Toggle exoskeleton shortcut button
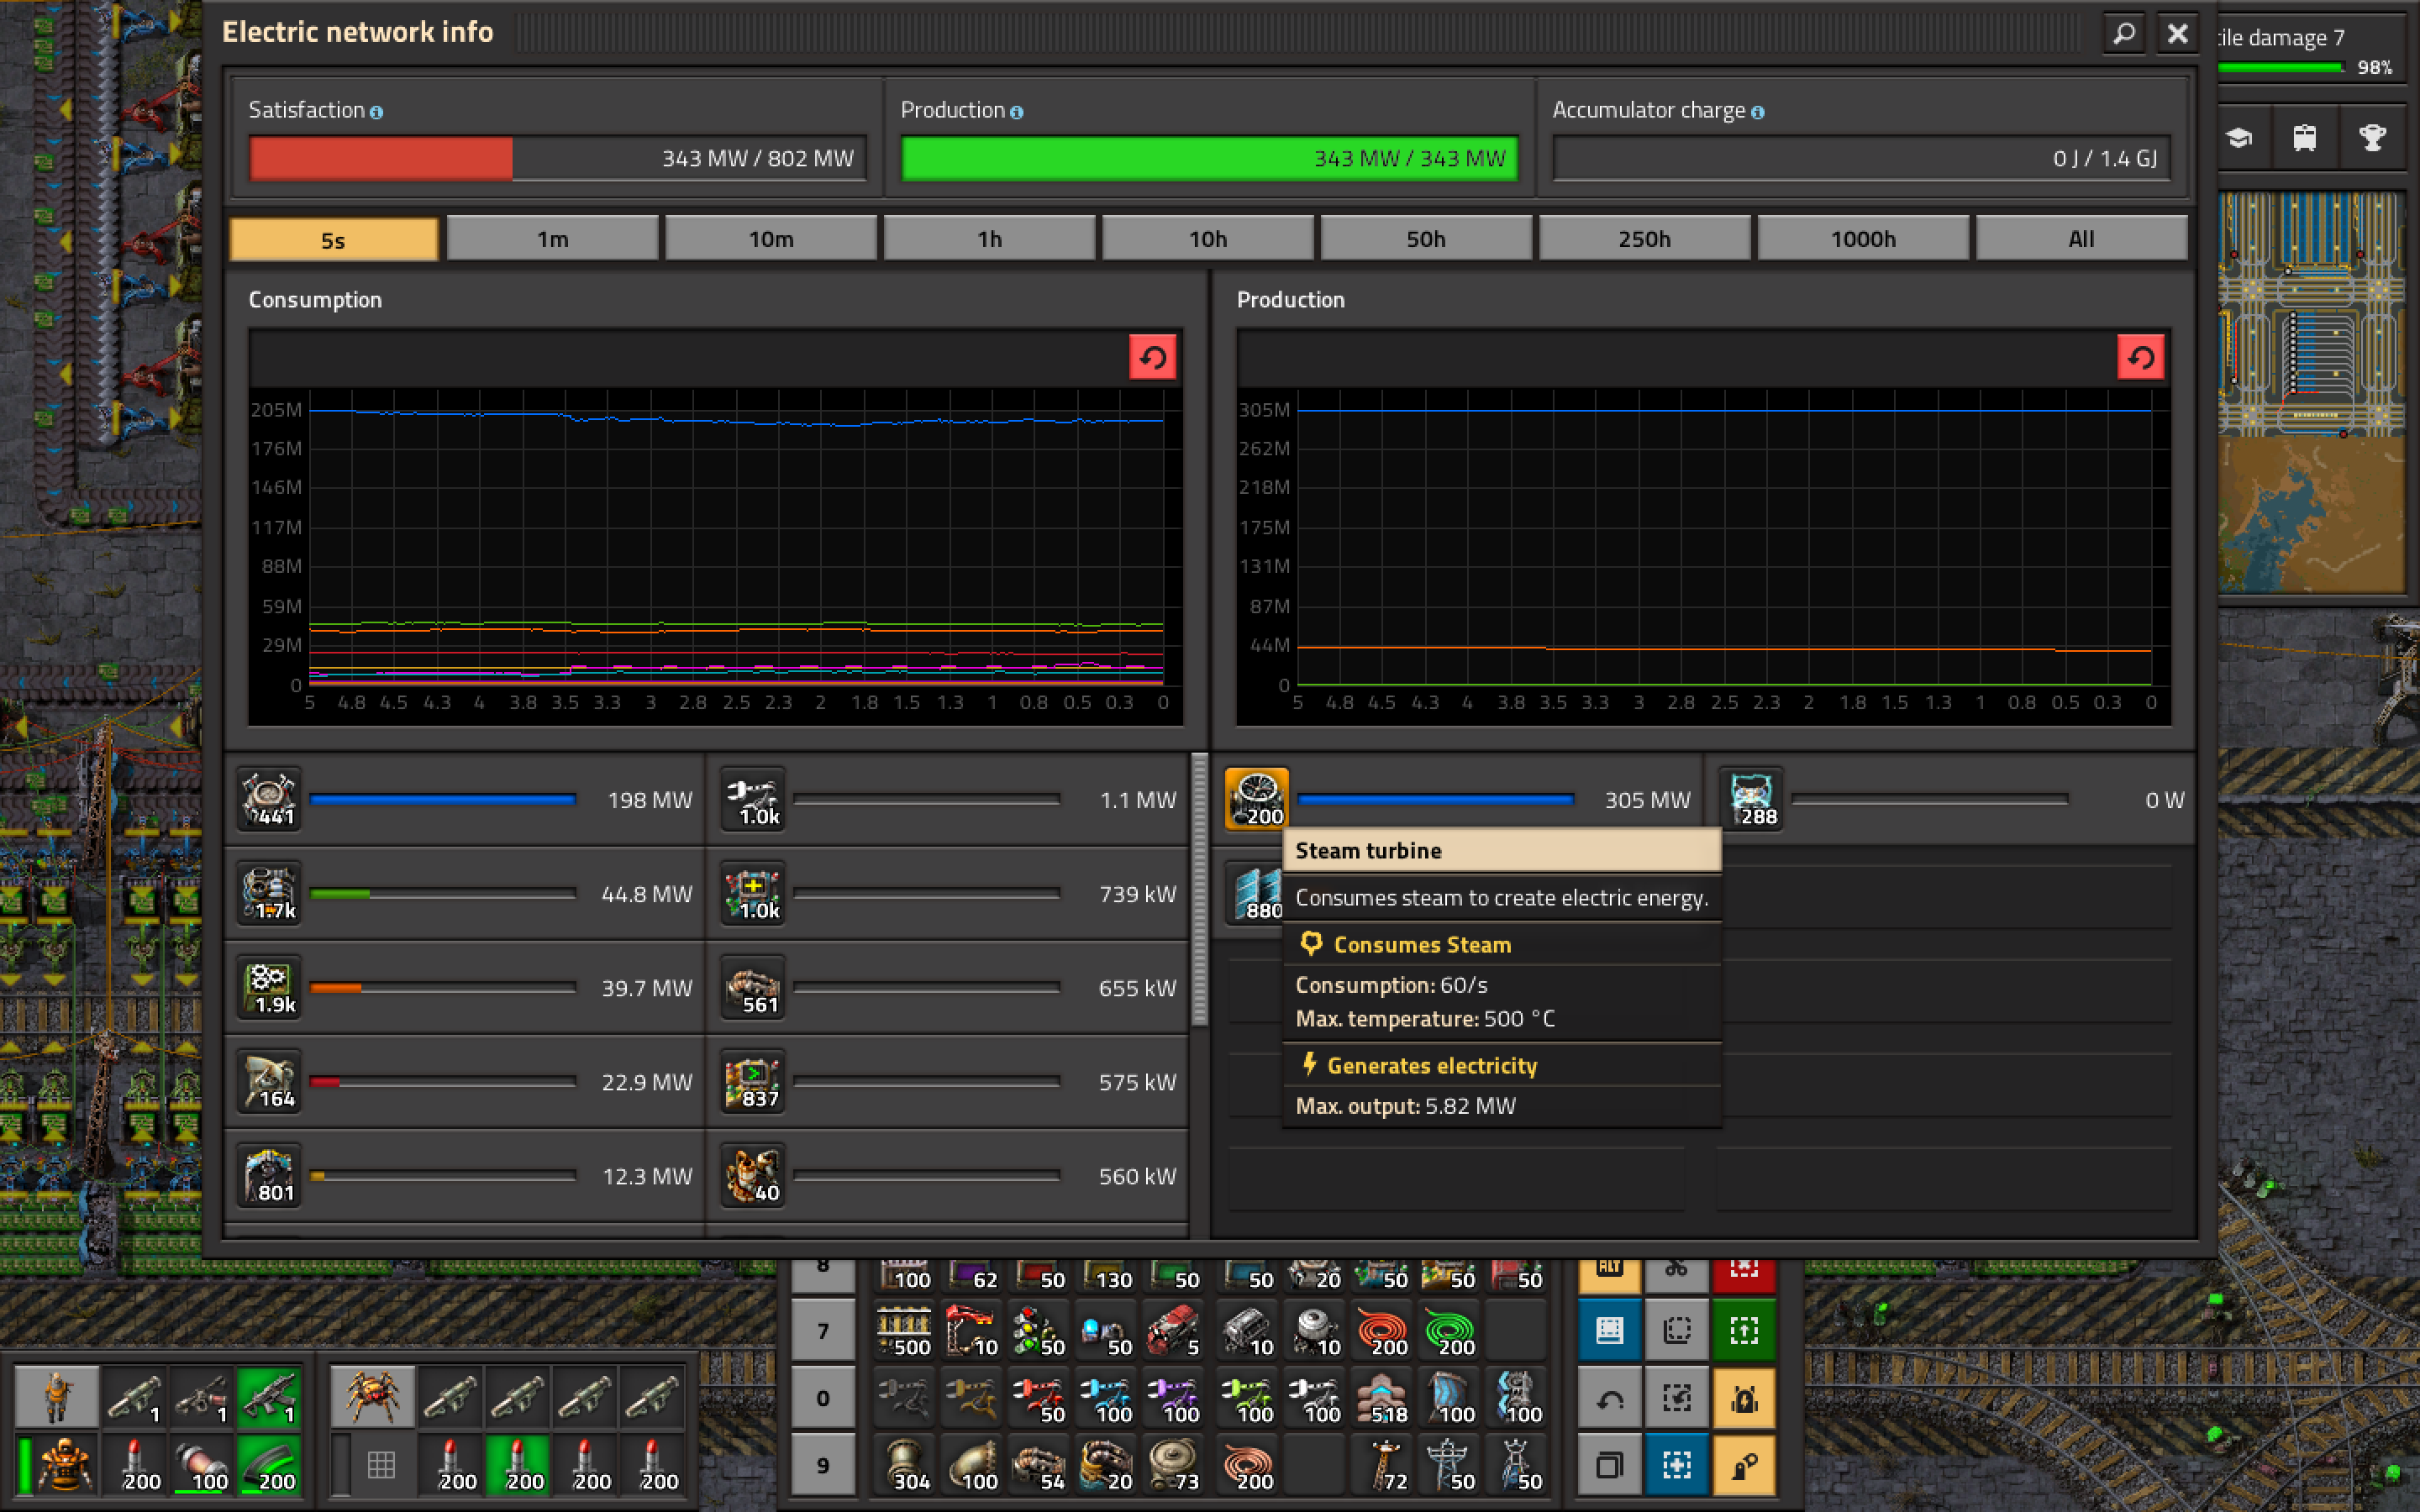Image resolution: width=2420 pixels, height=1512 pixels. pyautogui.click(x=1744, y=1466)
